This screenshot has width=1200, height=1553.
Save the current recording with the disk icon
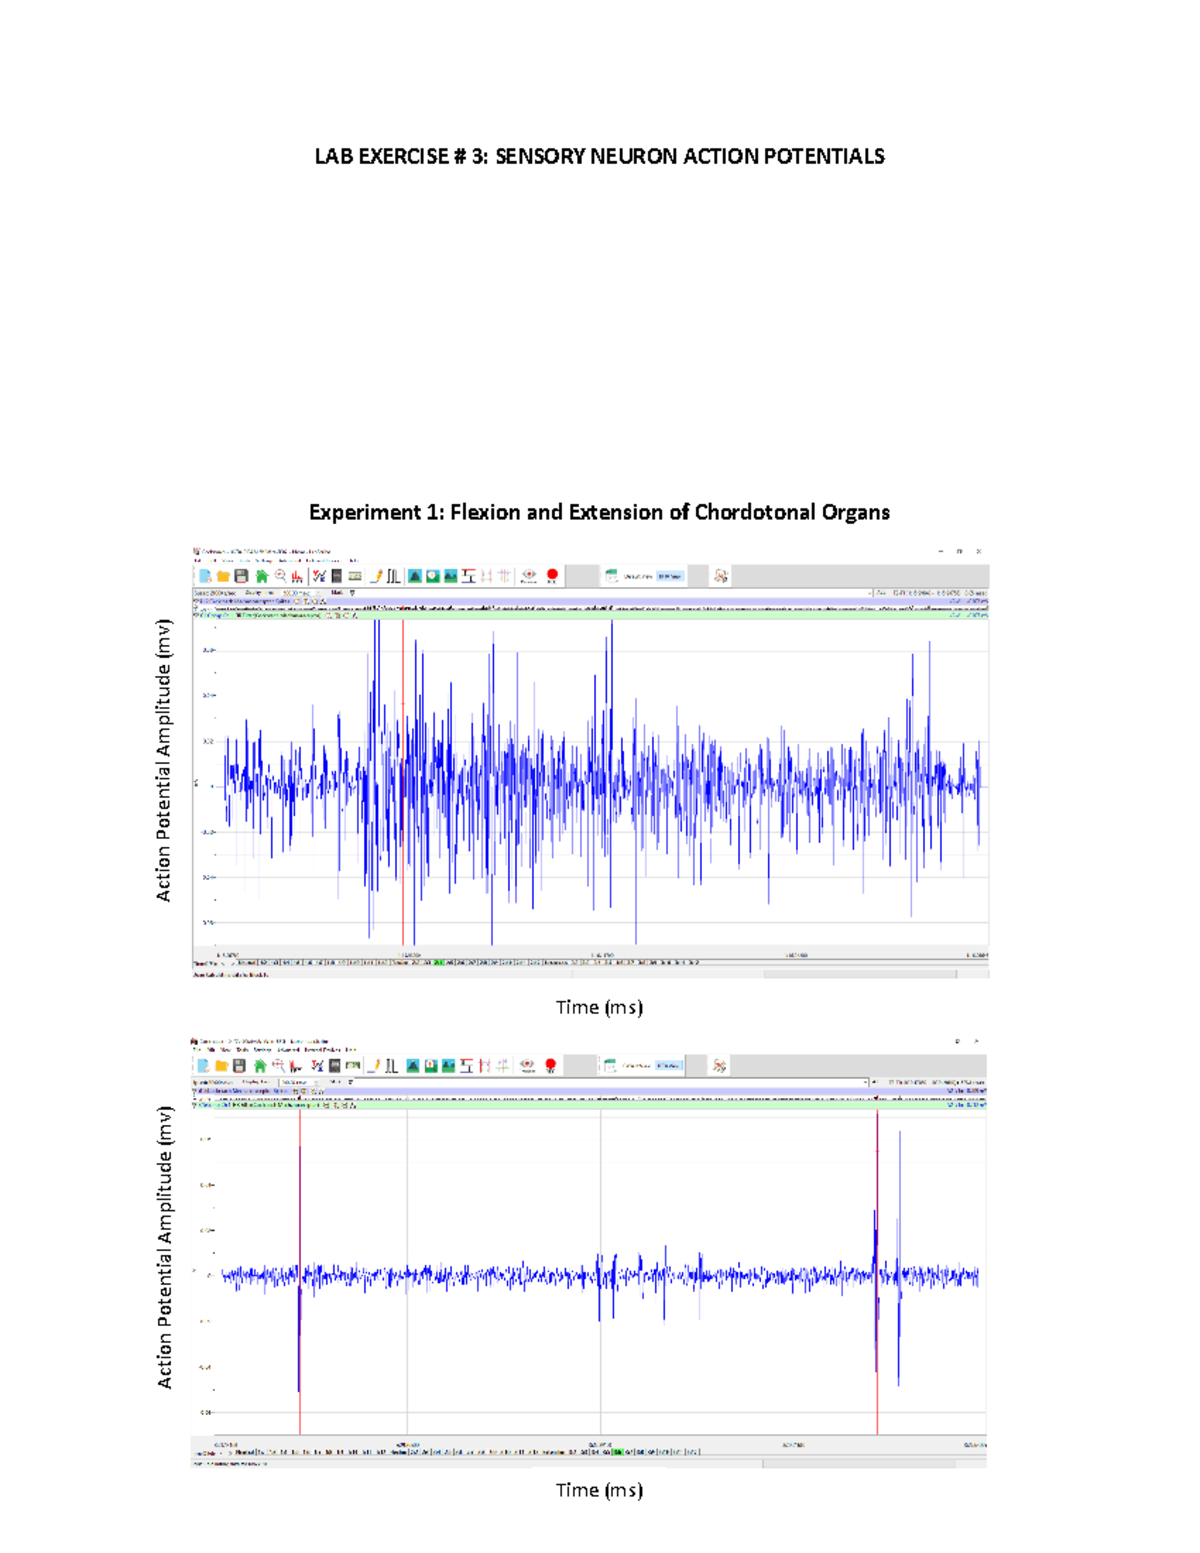239,576
